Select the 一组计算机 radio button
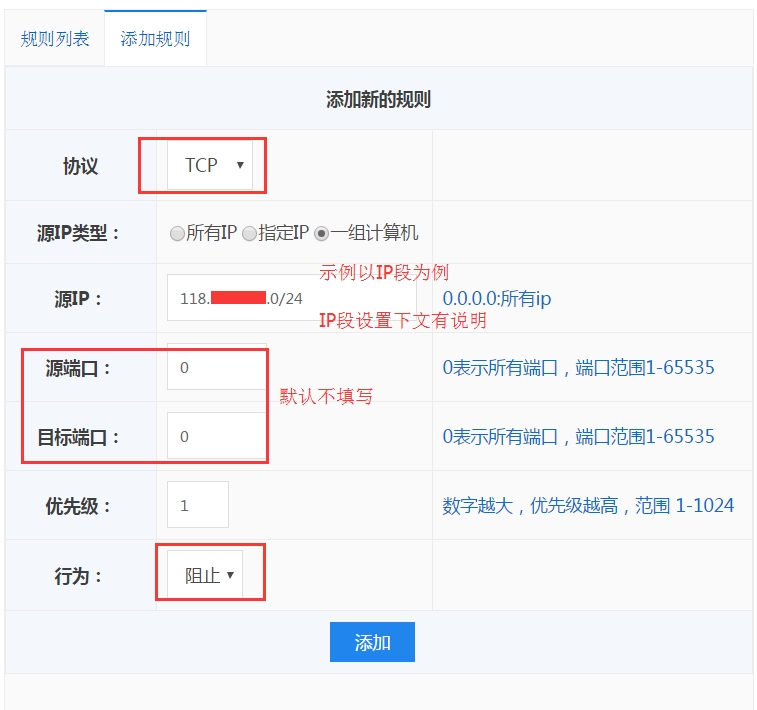Viewport: 757px width, 710px height. 321,234
